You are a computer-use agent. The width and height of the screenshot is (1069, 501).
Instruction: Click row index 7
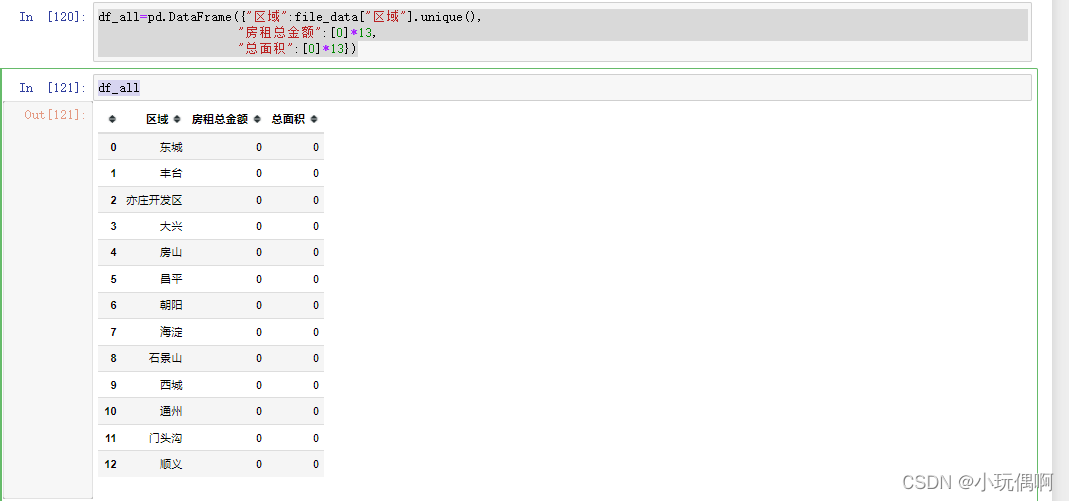click(x=113, y=333)
